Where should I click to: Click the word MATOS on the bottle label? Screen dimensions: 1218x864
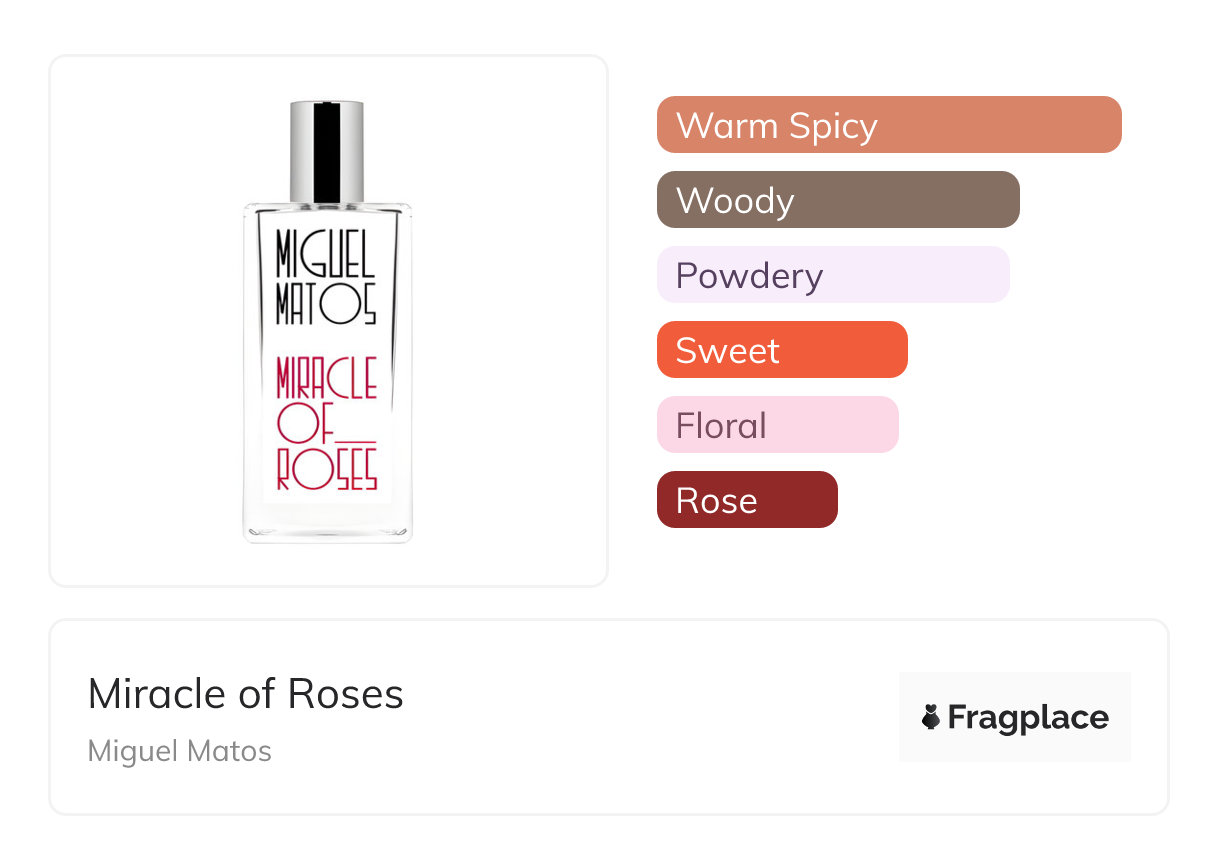coord(326,303)
